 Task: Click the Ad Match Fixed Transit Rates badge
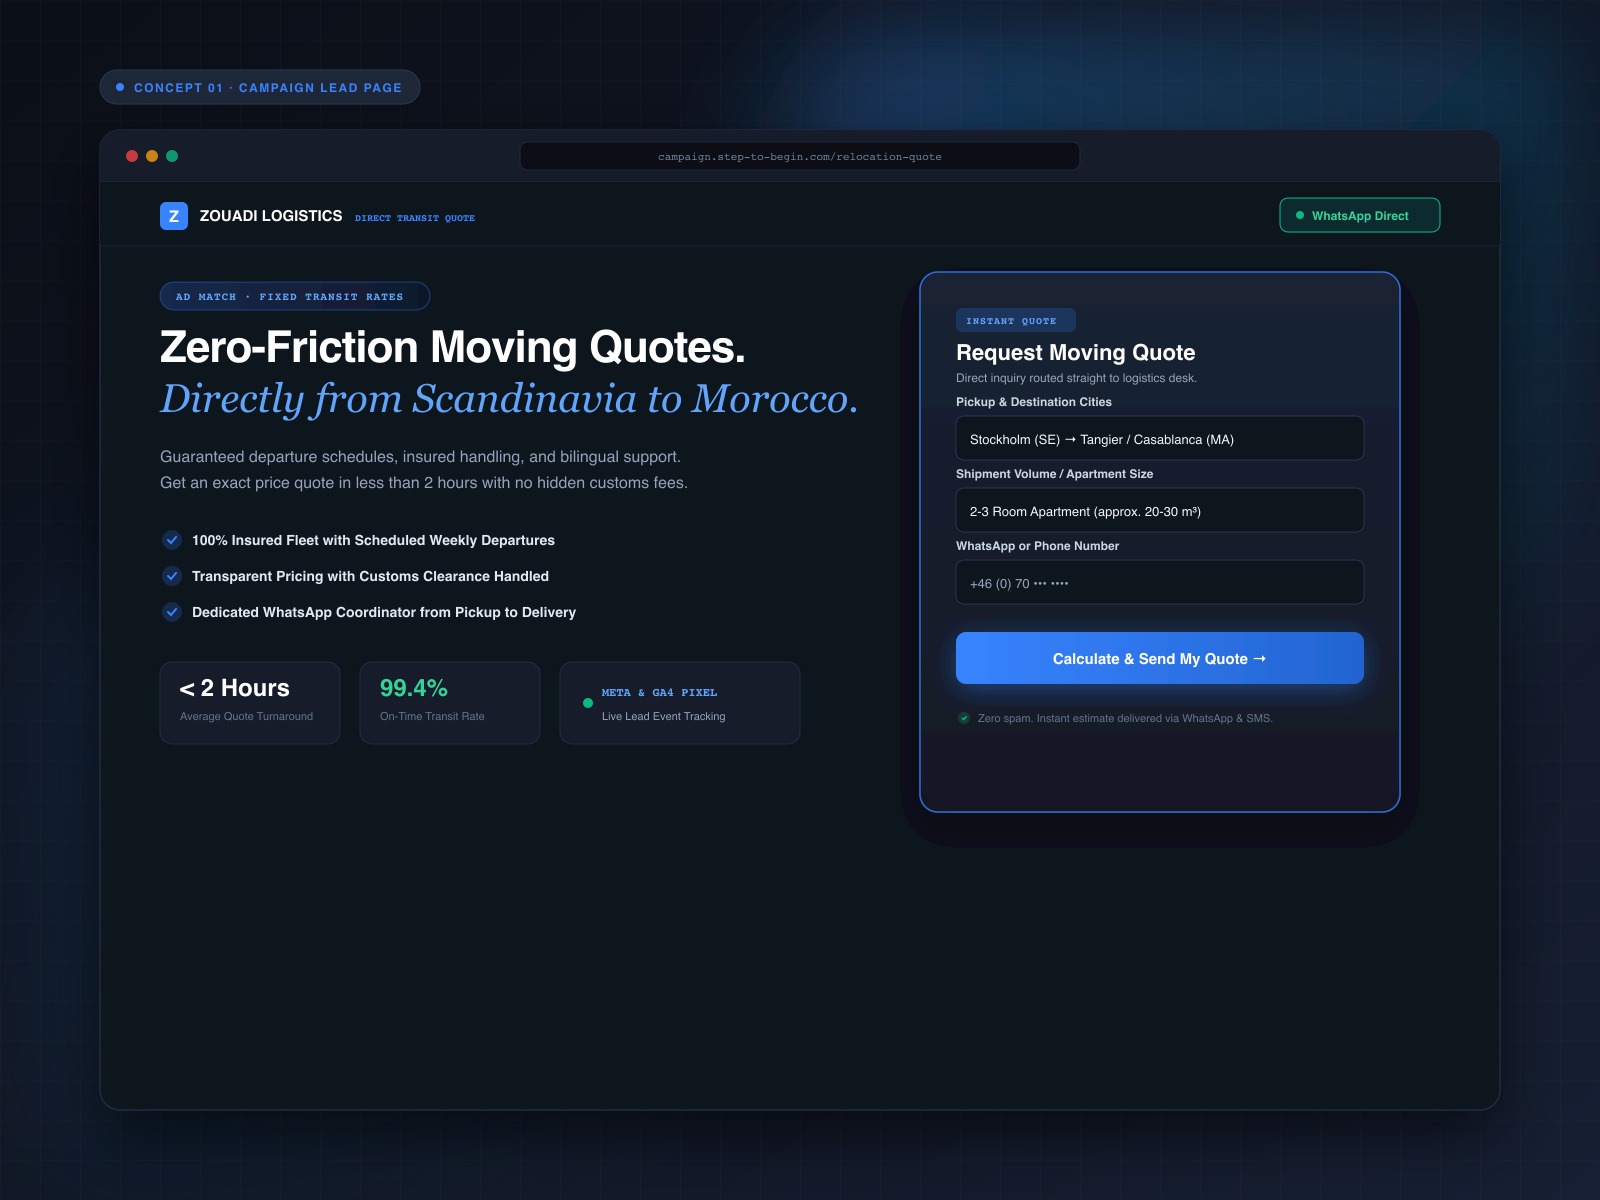(x=295, y=296)
